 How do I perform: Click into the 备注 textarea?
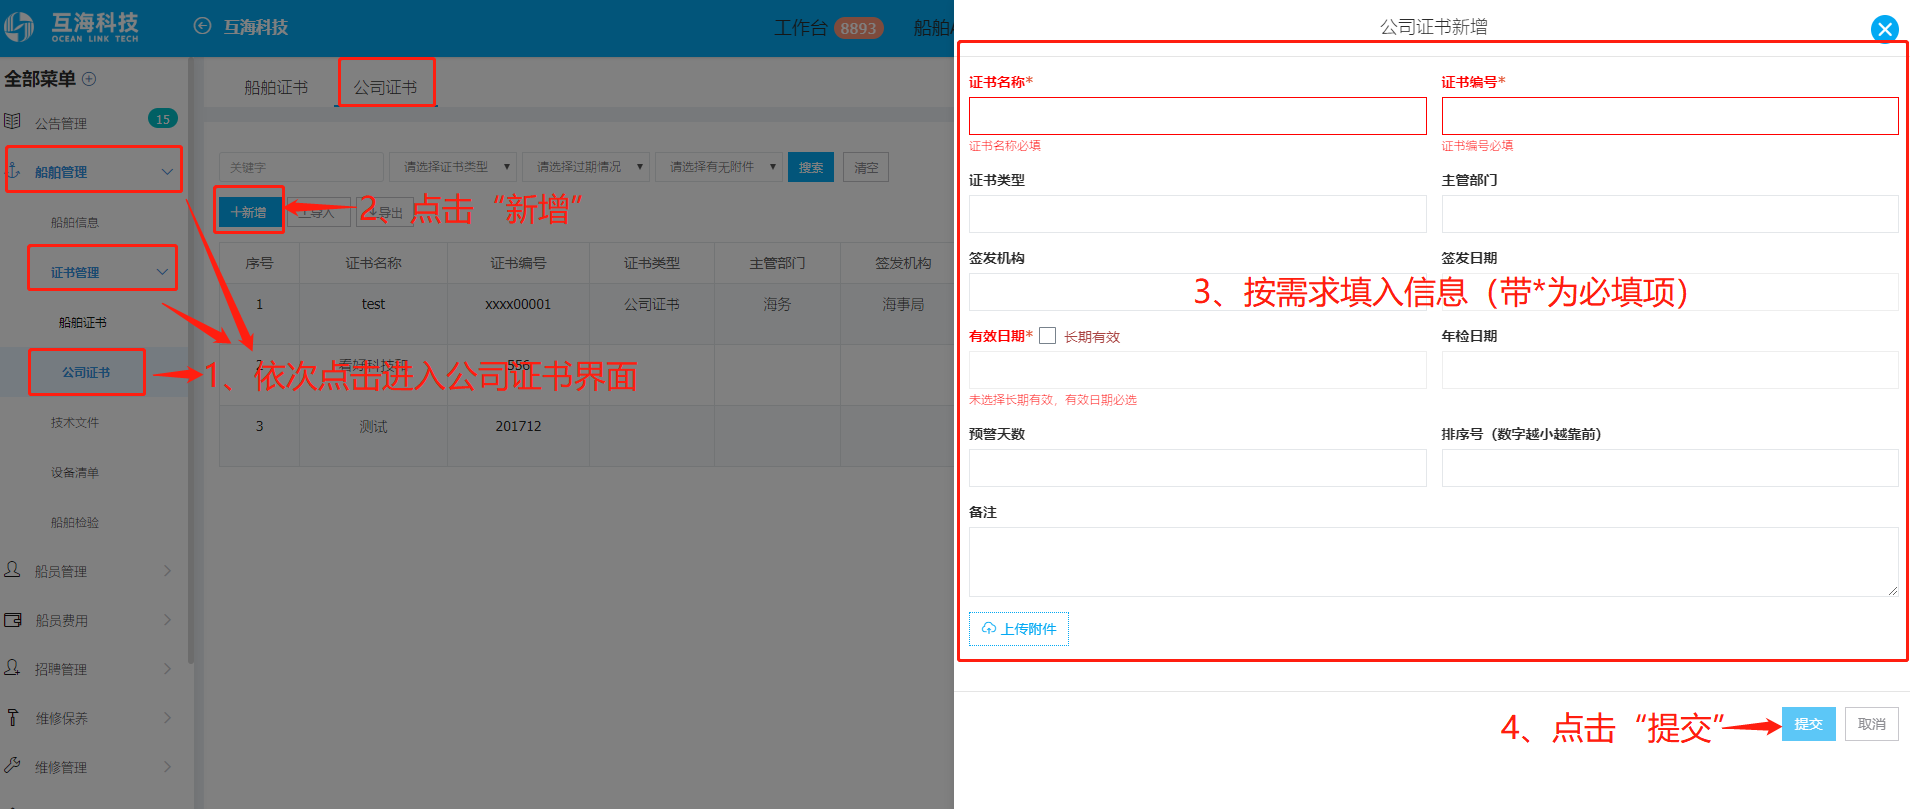click(x=1433, y=562)
